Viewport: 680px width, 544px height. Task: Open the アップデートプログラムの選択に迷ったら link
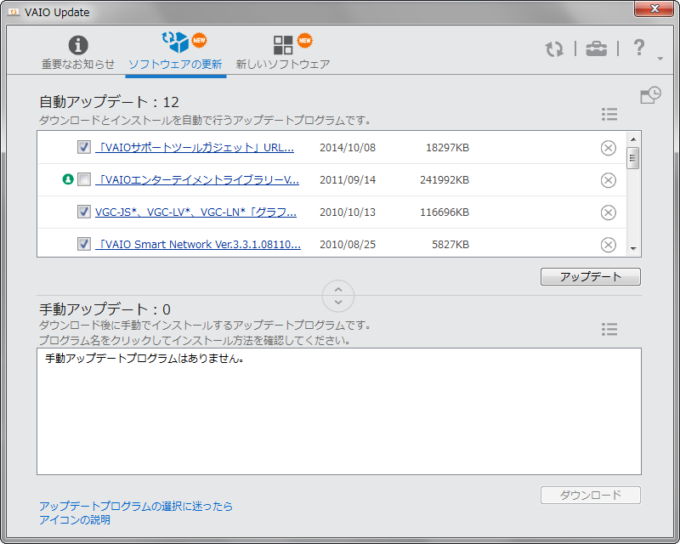tap(136, 506)
